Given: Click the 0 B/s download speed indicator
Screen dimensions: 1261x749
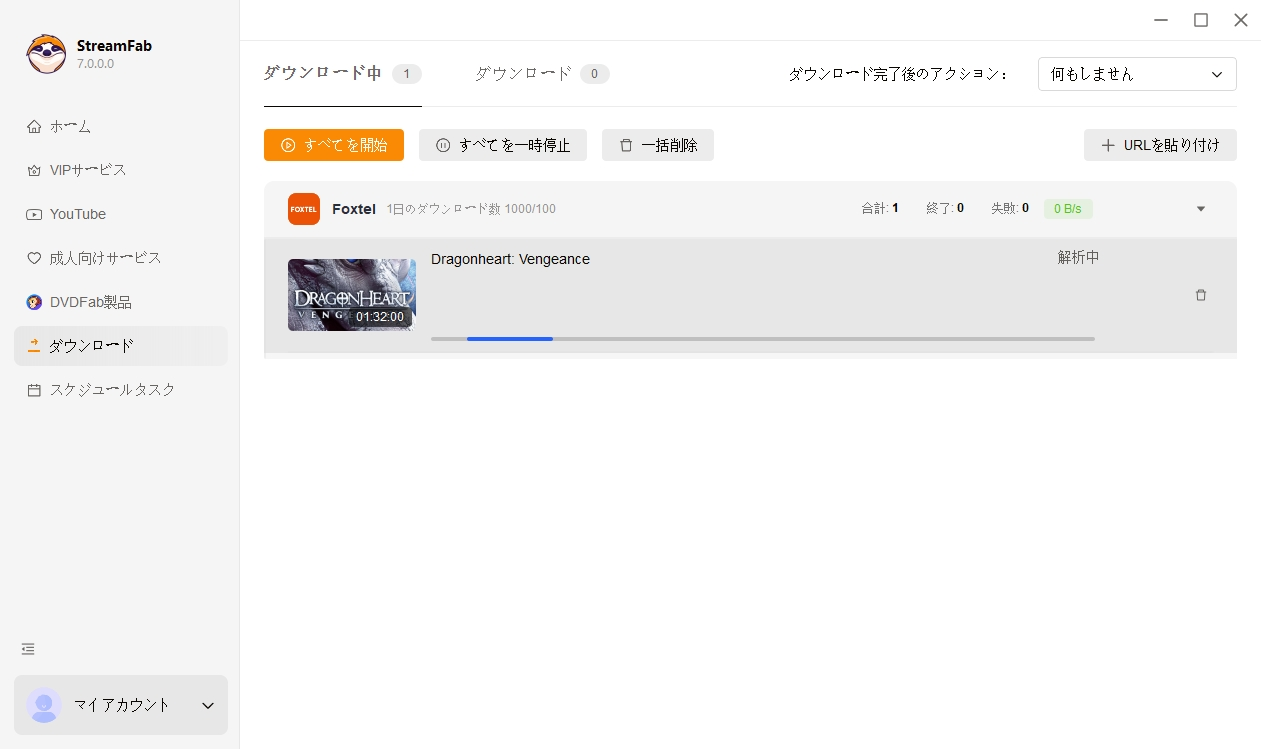Looking at the screenshot, I should pos(1067,208).
